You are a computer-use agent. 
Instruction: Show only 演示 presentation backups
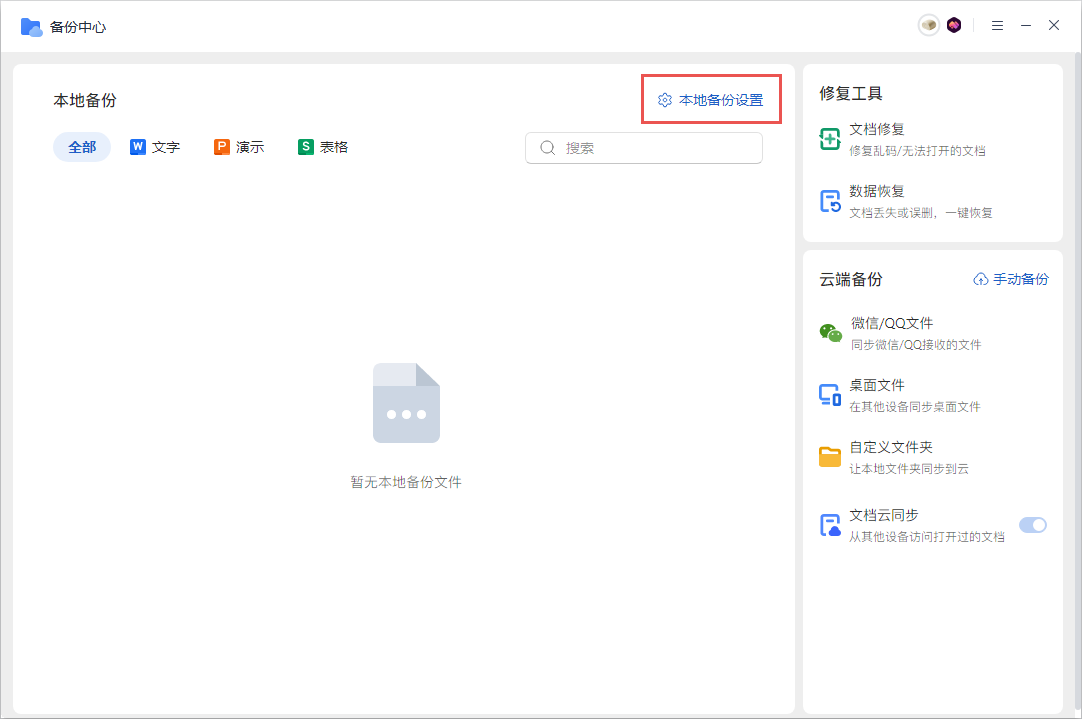click(x=239, y=147)
